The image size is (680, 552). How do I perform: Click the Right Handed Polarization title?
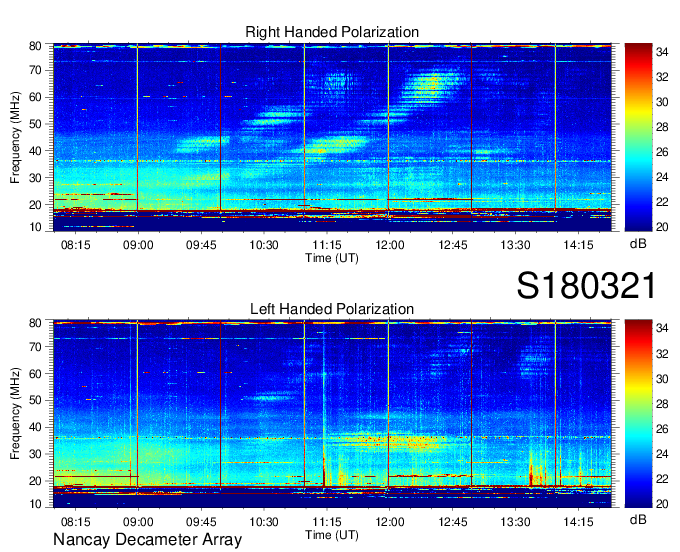click(332, 32)
